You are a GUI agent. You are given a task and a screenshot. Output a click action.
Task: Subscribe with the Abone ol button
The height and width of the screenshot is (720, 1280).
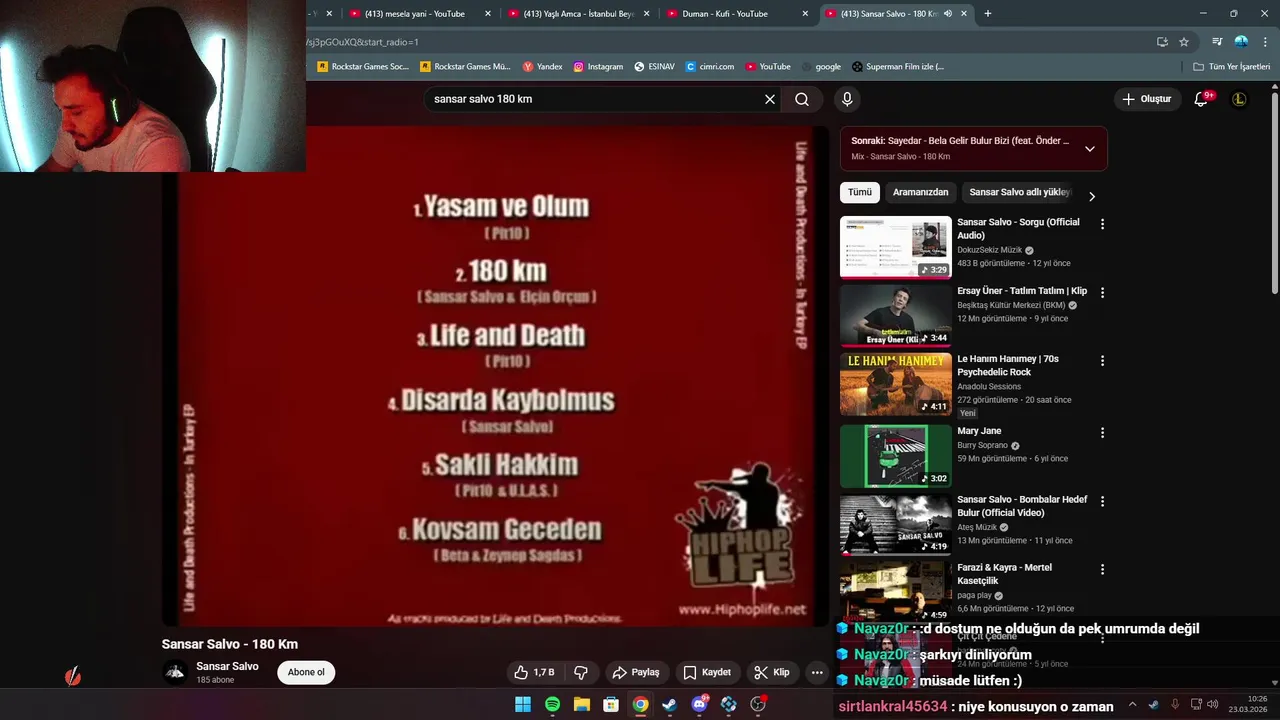pos(306,672)
